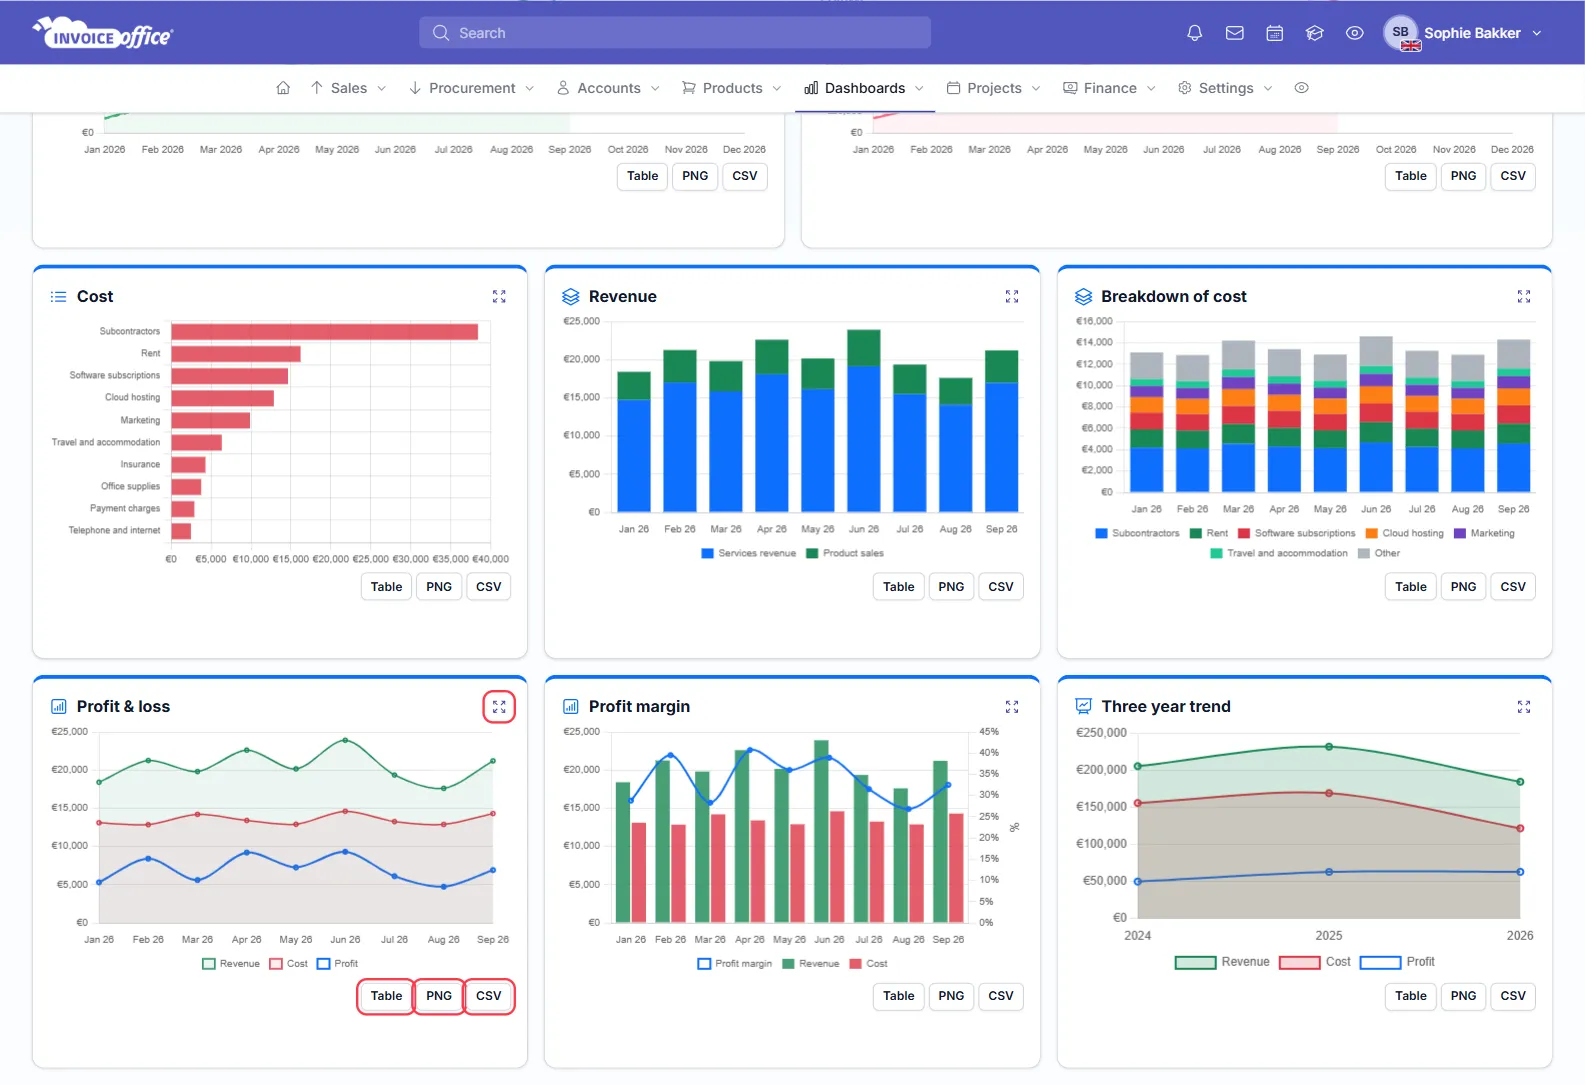Toggle Subcontractors legend in Breakdown of cost

coord(1138,533)
